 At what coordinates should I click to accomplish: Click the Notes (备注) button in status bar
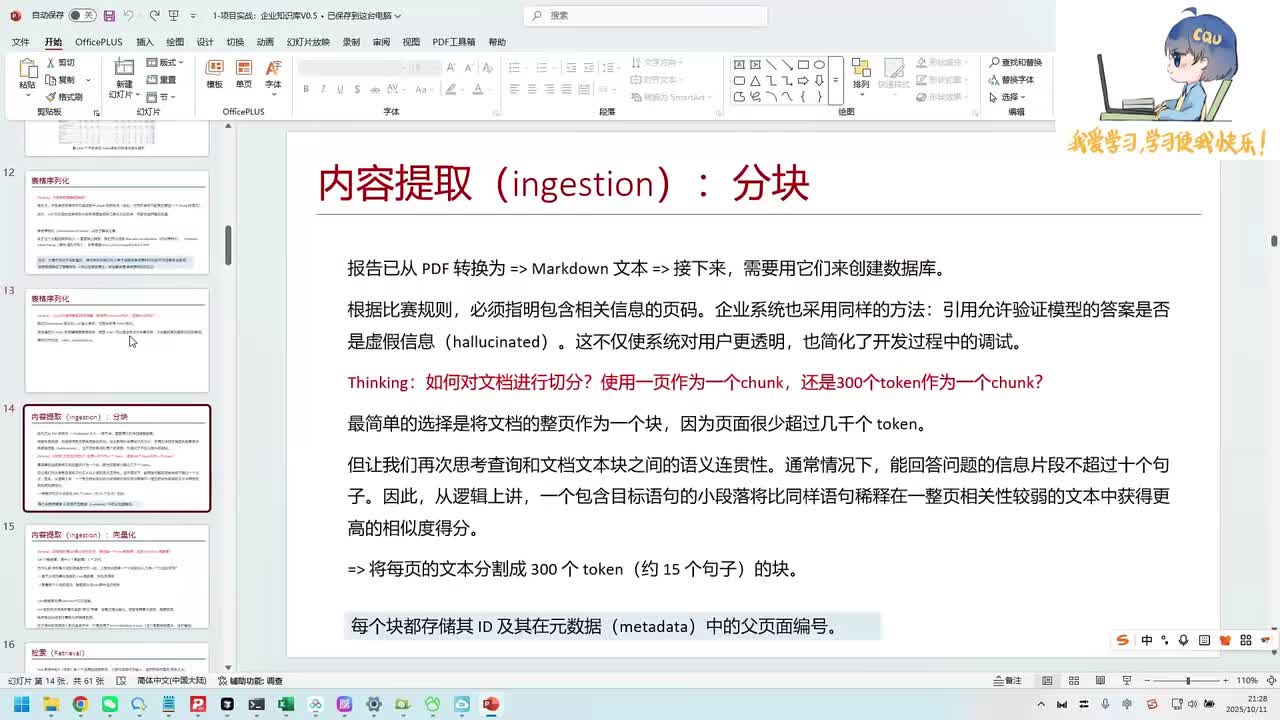(1007, 681)
